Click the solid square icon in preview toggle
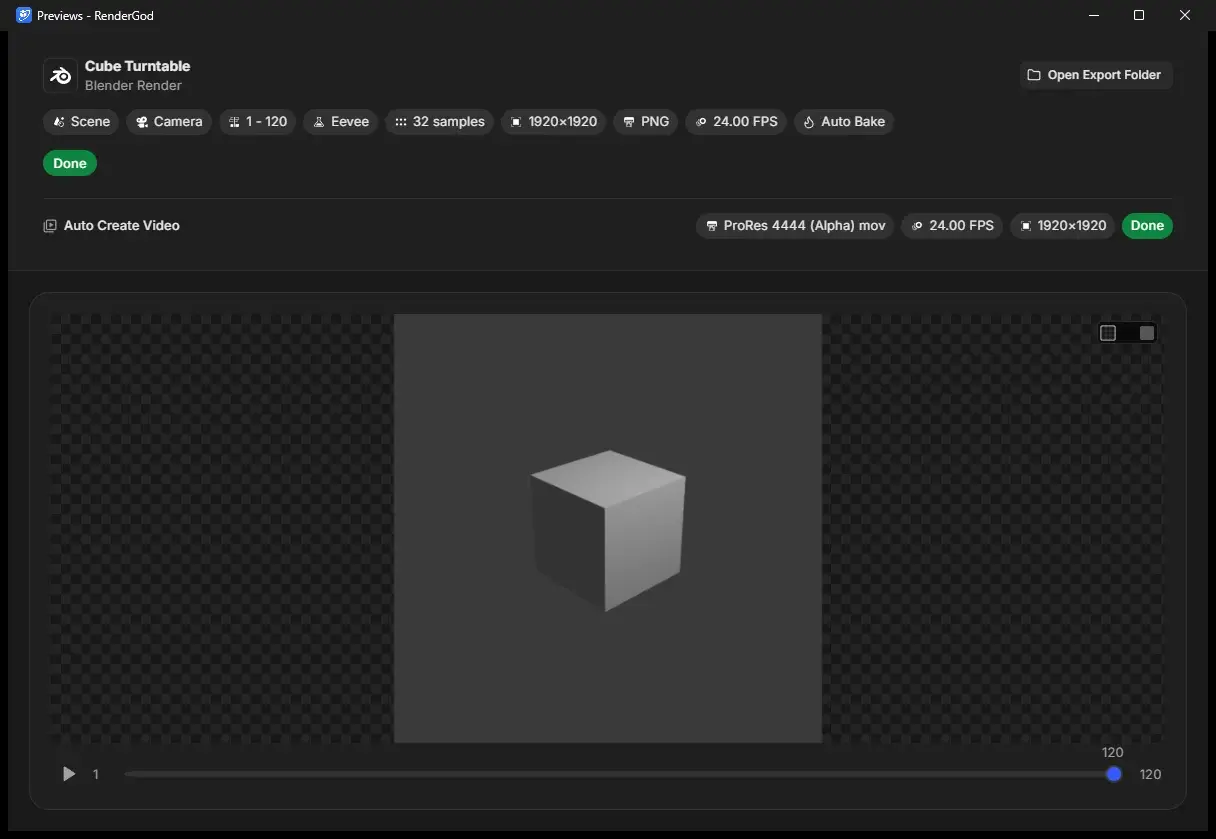The image size is (1216, 839). tap(1147, 333)
